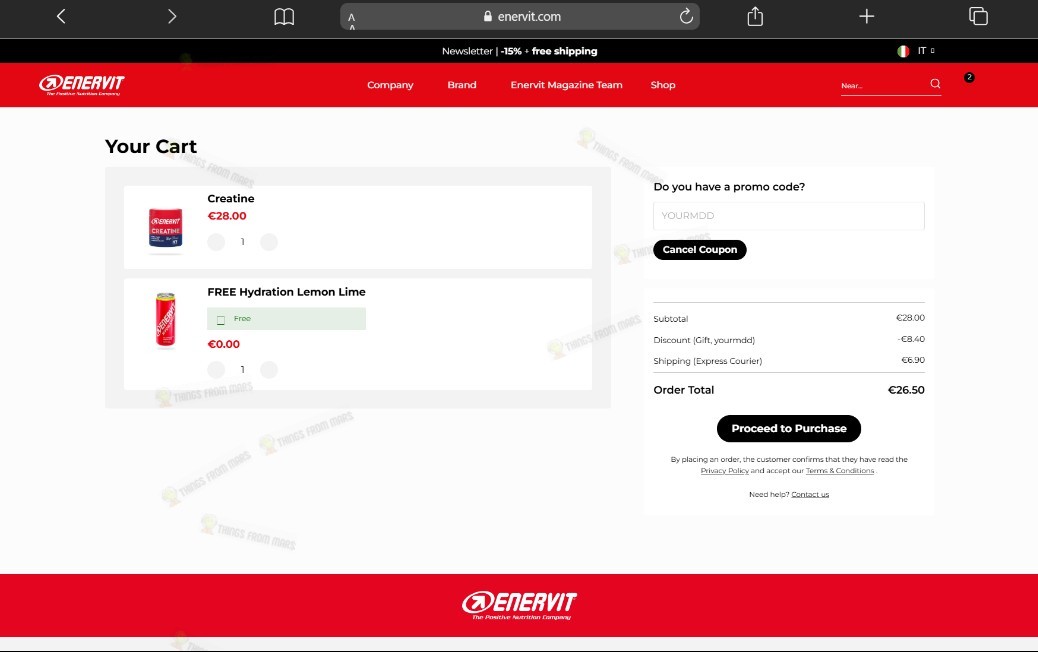Increase Creatine quantity
1038x652 pixels.
tap(269, 242)
